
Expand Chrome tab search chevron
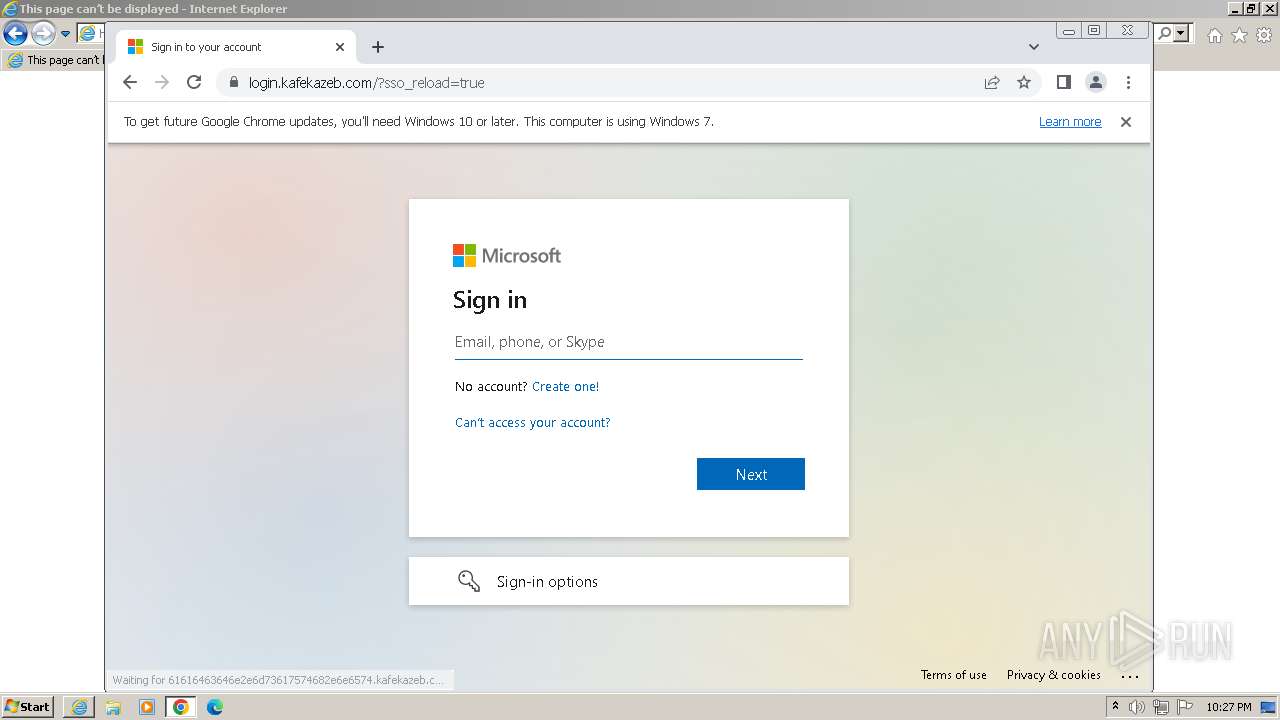(x=1034, y=47)
